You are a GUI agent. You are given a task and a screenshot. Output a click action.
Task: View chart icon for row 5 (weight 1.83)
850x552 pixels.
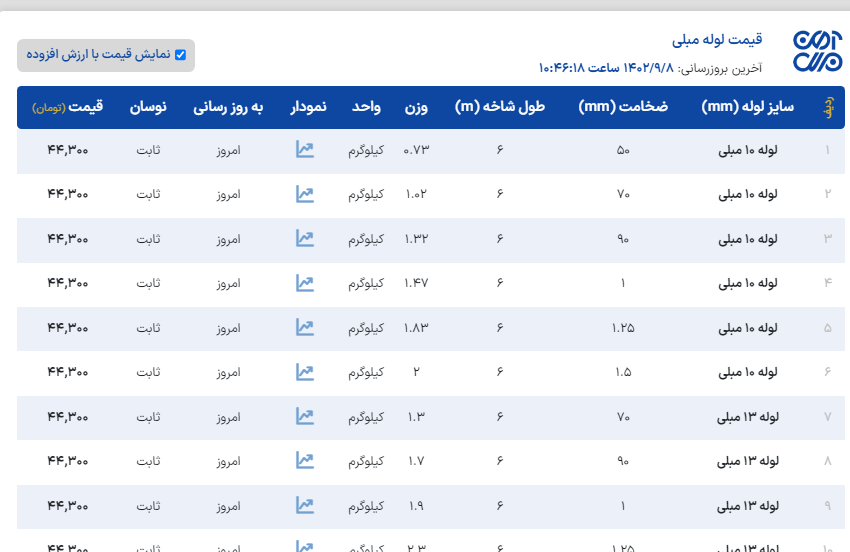305,327
